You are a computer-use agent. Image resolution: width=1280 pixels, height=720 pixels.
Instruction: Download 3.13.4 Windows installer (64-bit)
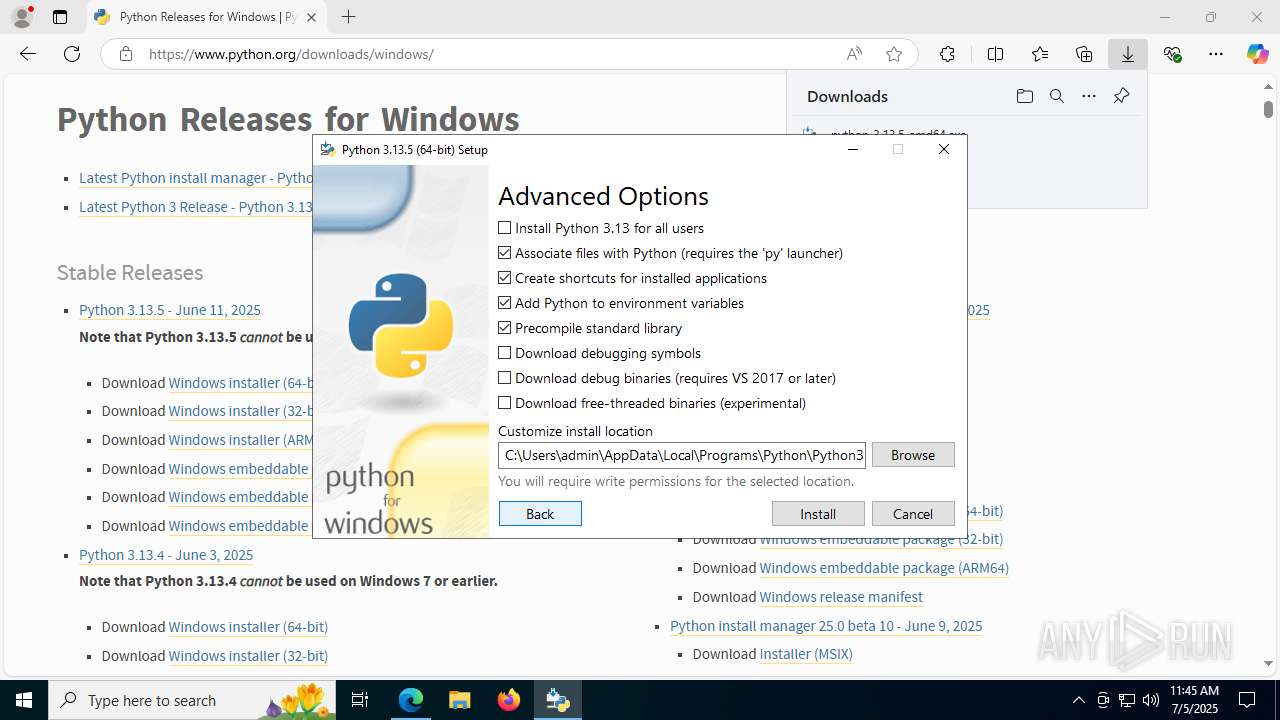248,627
